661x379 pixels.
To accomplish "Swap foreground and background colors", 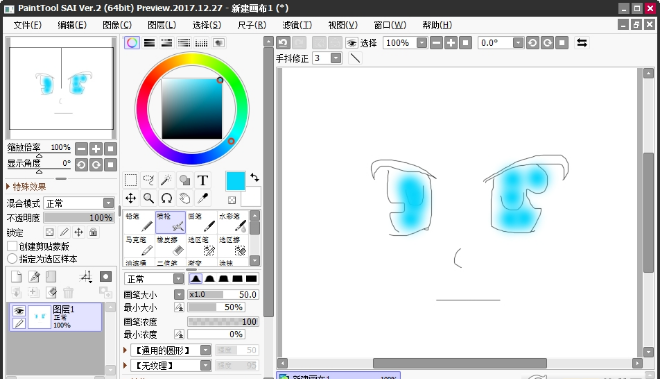I will tap(254, 177).
